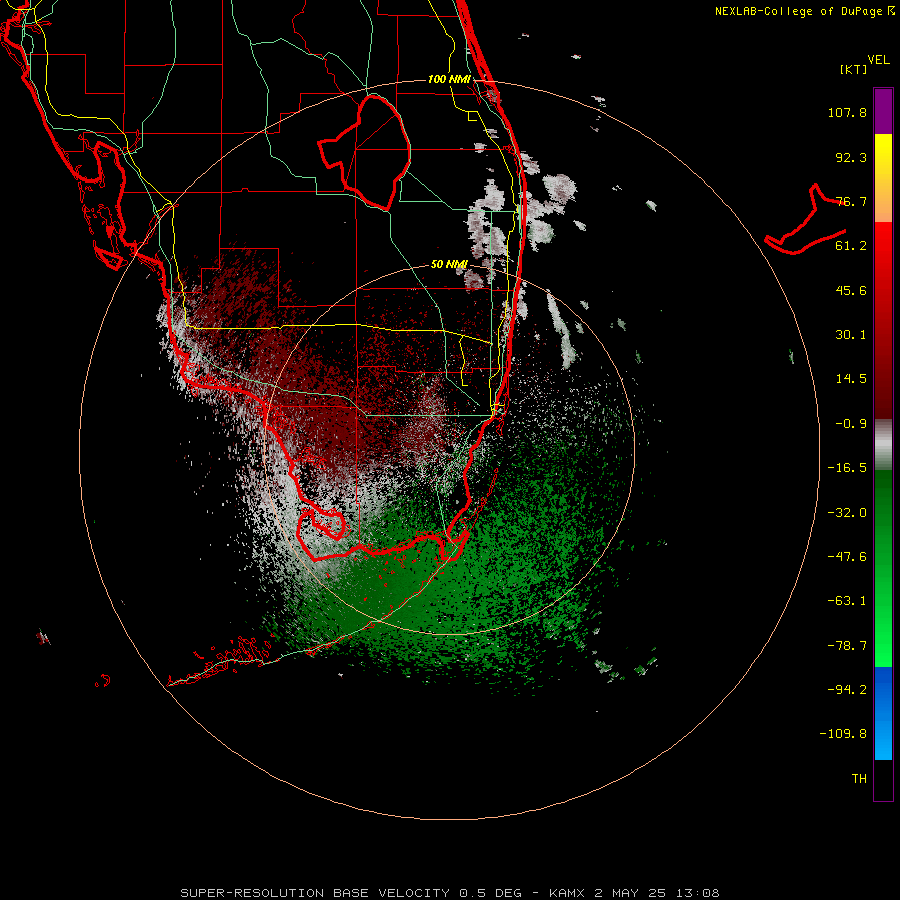Click the 61.2 velocity scale value
The image size is (900, 900).
click(851, 246)
